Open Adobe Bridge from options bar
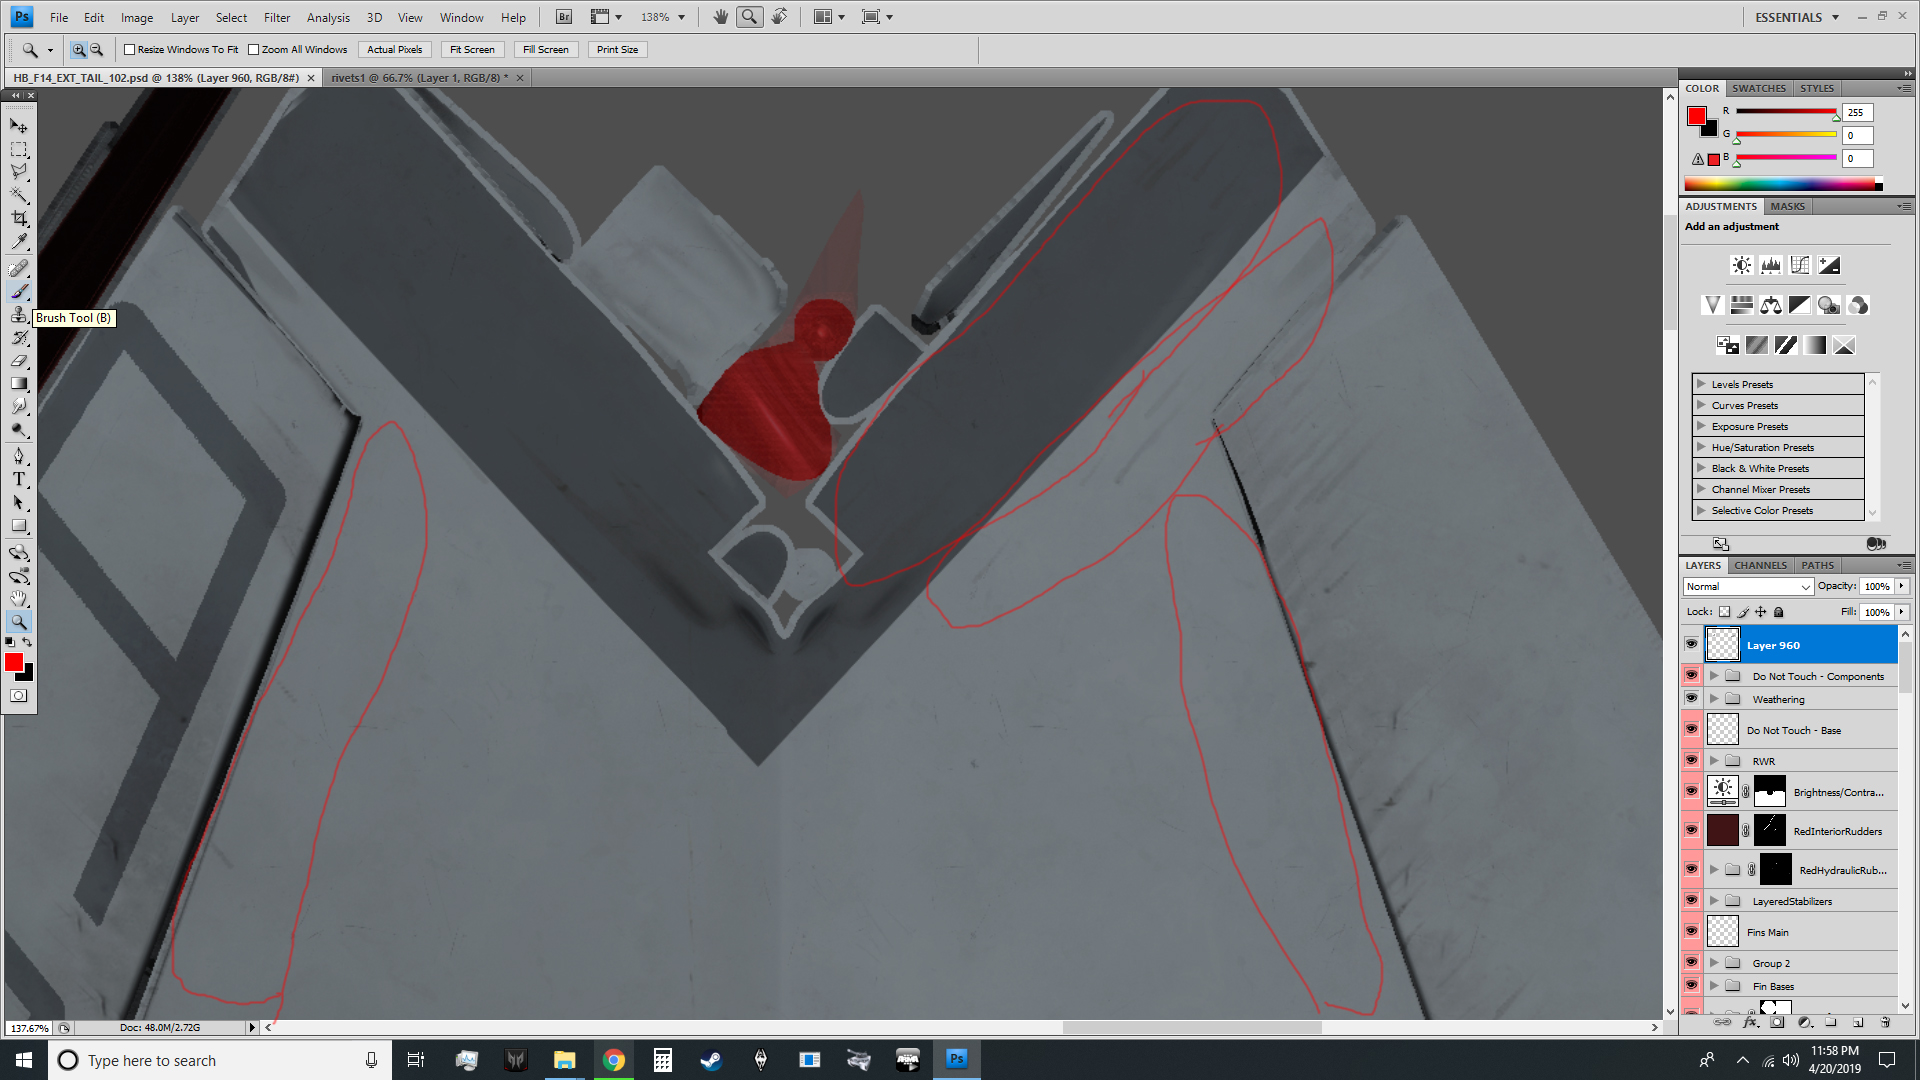The image size is (1920, 1080). tap(564, 17)
